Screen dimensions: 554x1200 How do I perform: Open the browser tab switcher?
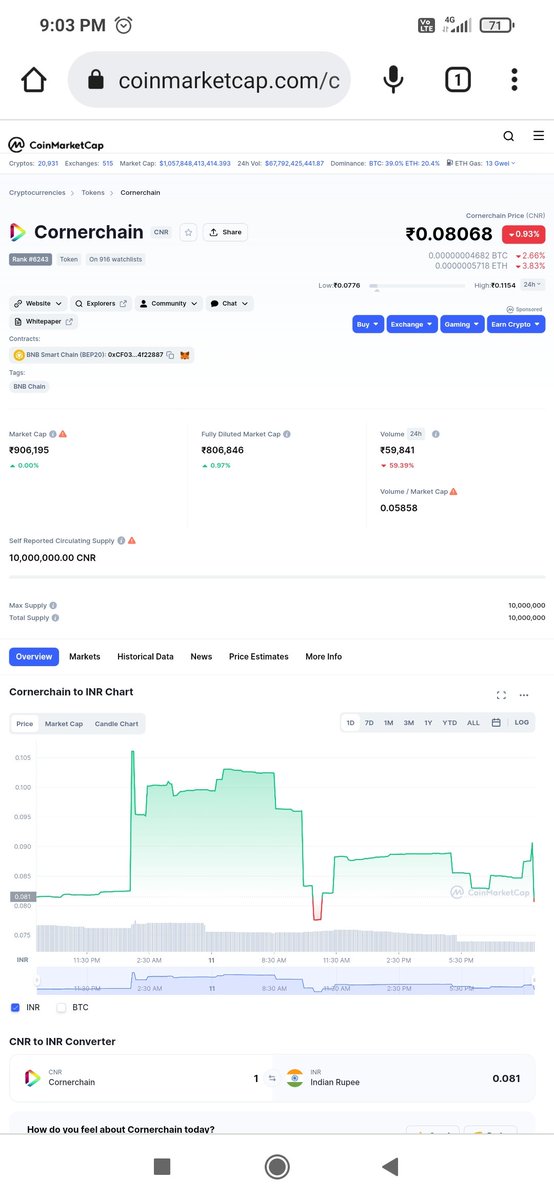pos(457,80)
